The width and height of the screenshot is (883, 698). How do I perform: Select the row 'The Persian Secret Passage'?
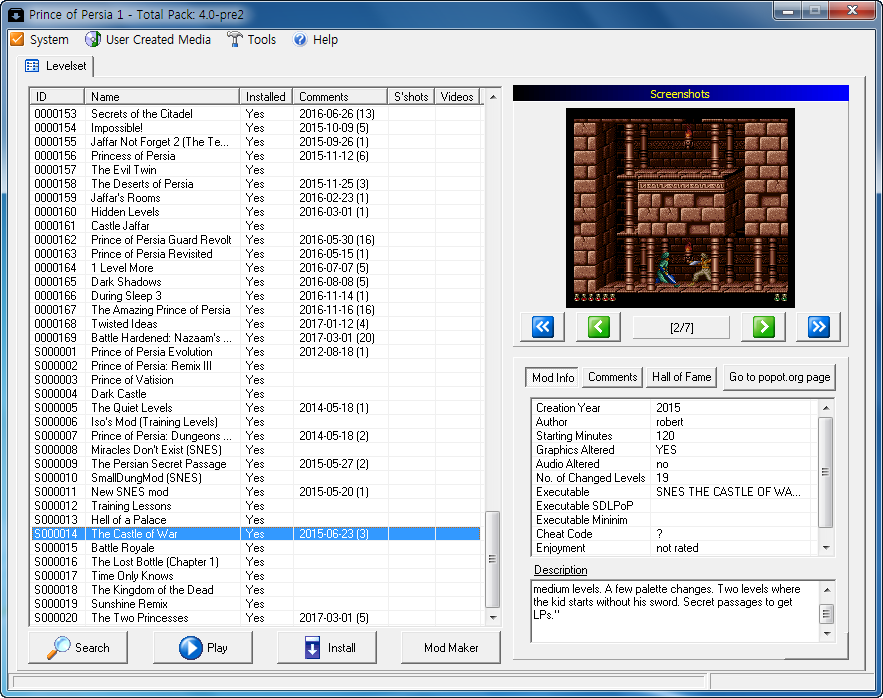(x=256, y=464)
